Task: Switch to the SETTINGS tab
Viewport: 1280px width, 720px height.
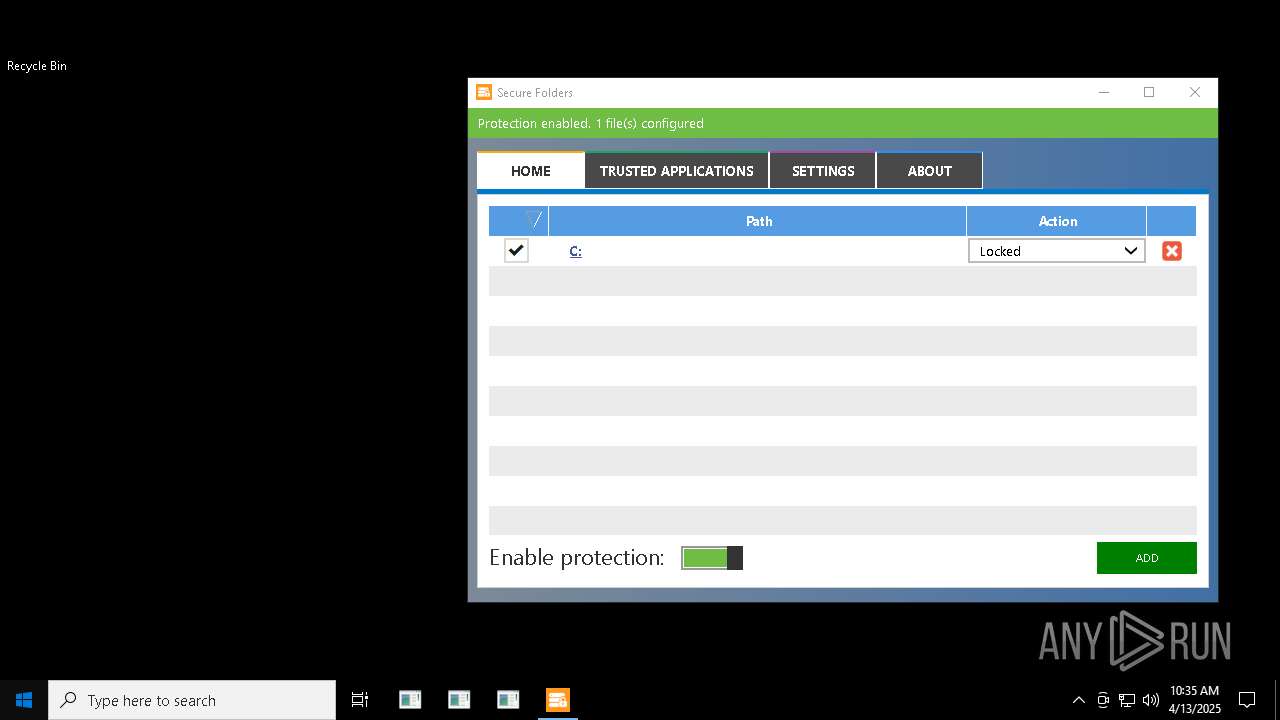Action: point(823,171)
